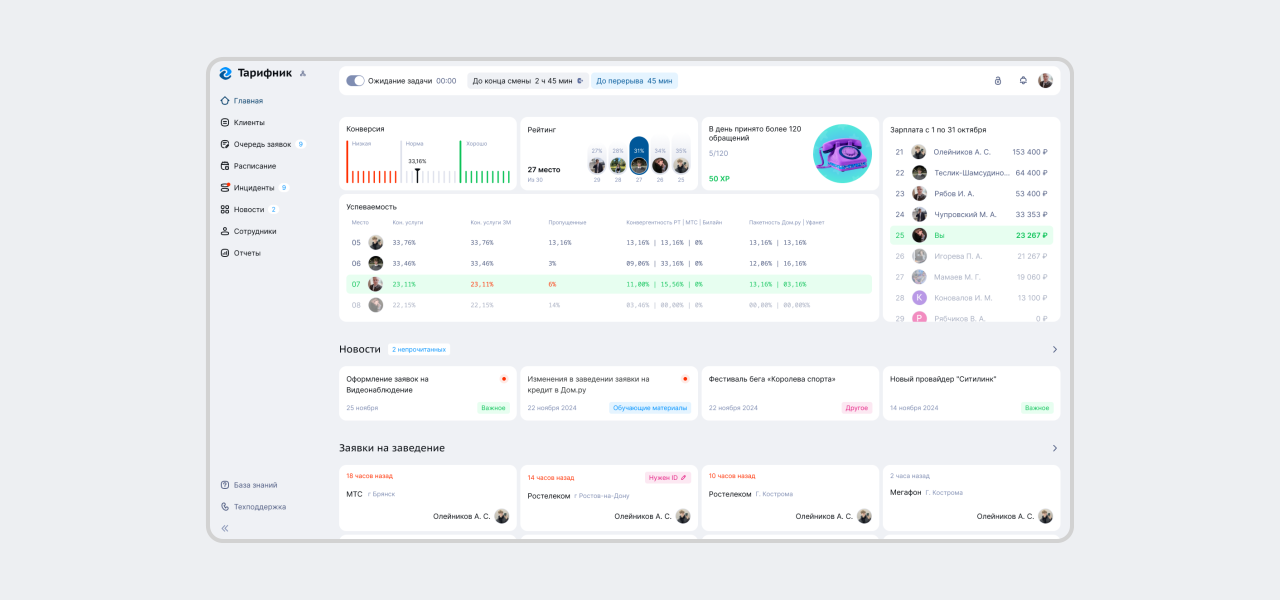Click the Расписание calendar icon
The image size is (1280, 600).
pyautogui.click(x=225, y=166)
